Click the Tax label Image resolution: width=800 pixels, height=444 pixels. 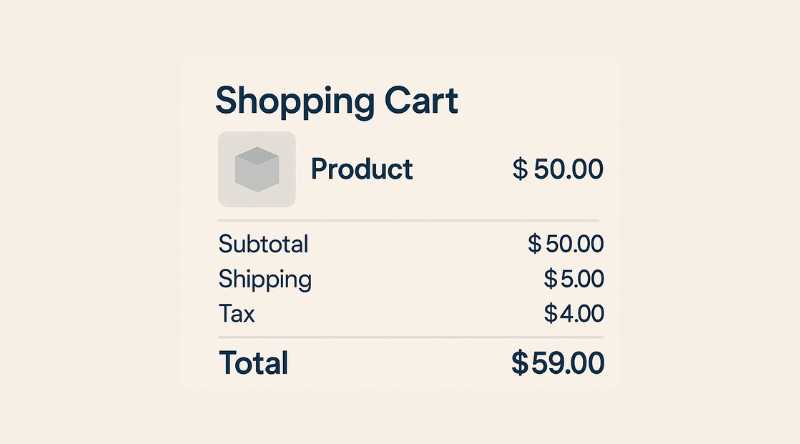[236, 313]
